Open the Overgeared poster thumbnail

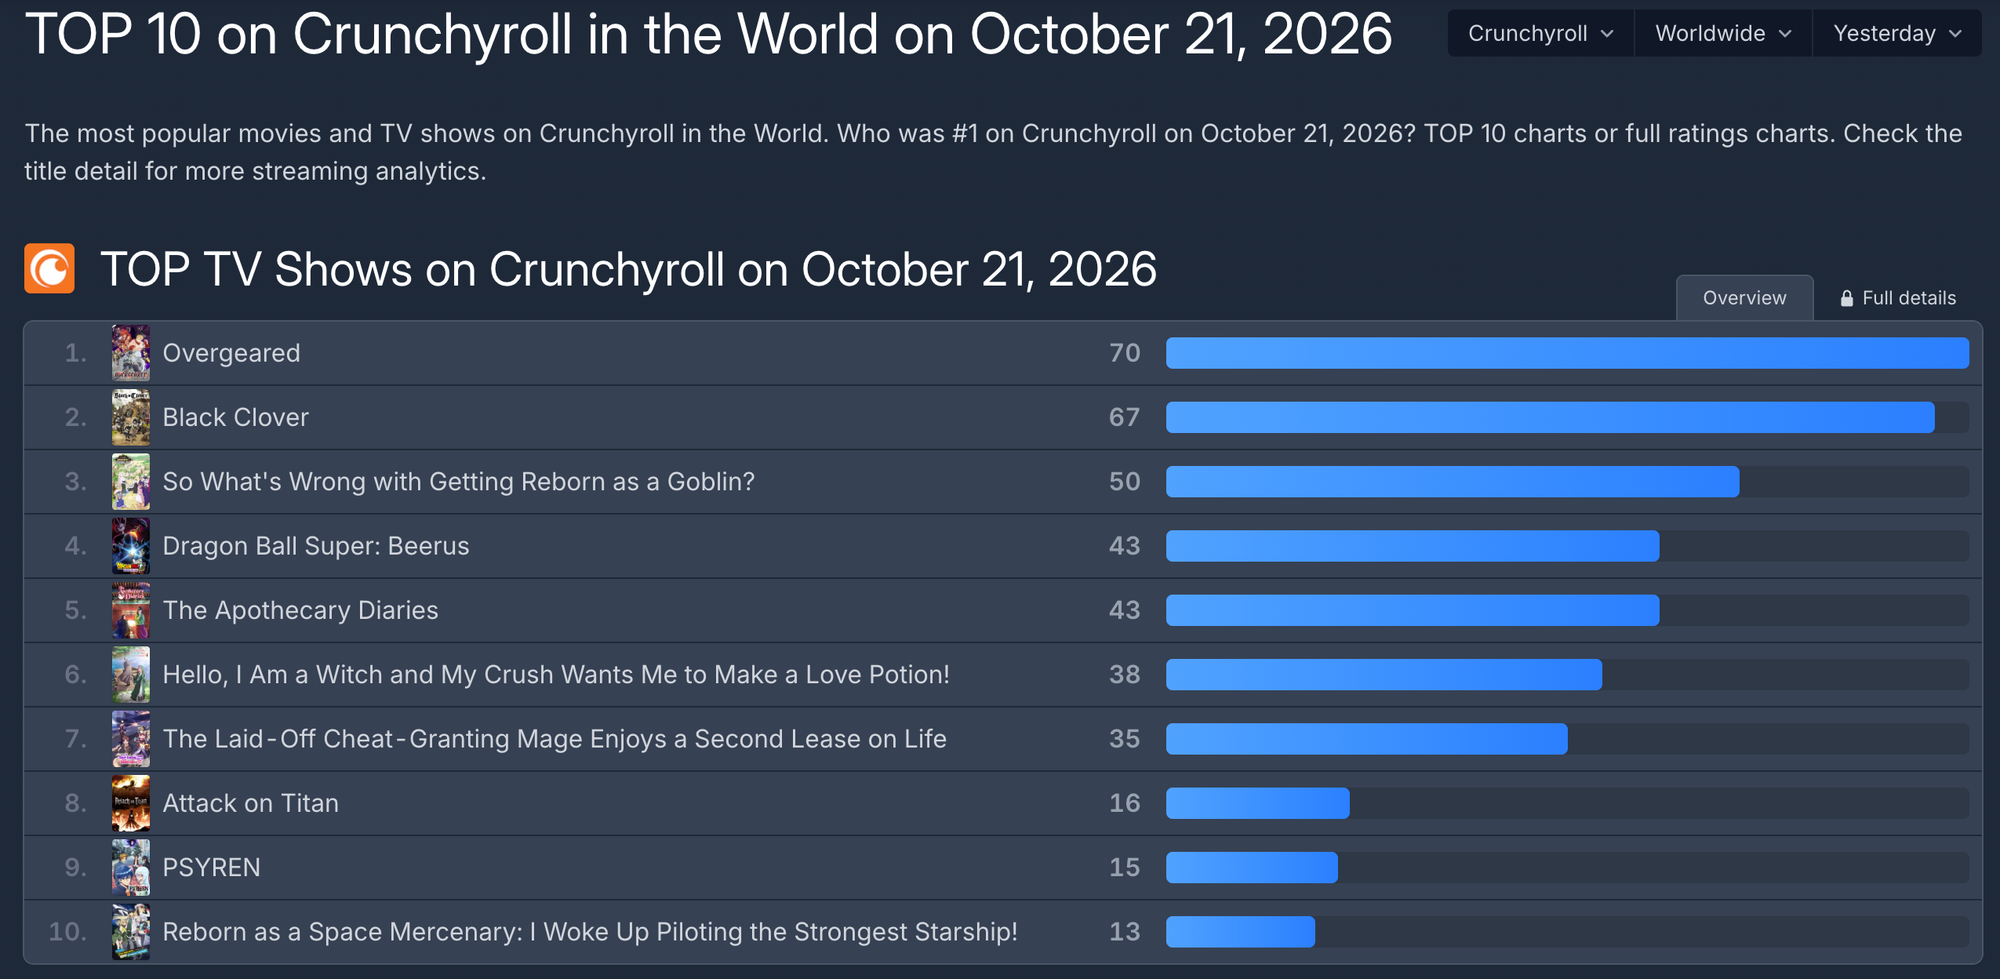click(x=131, y=353)
